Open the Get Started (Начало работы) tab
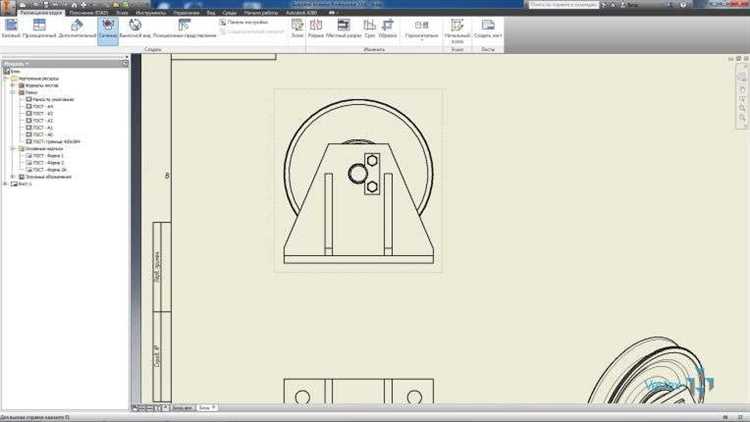The image size is (750, 422). (x=261, y=13)
